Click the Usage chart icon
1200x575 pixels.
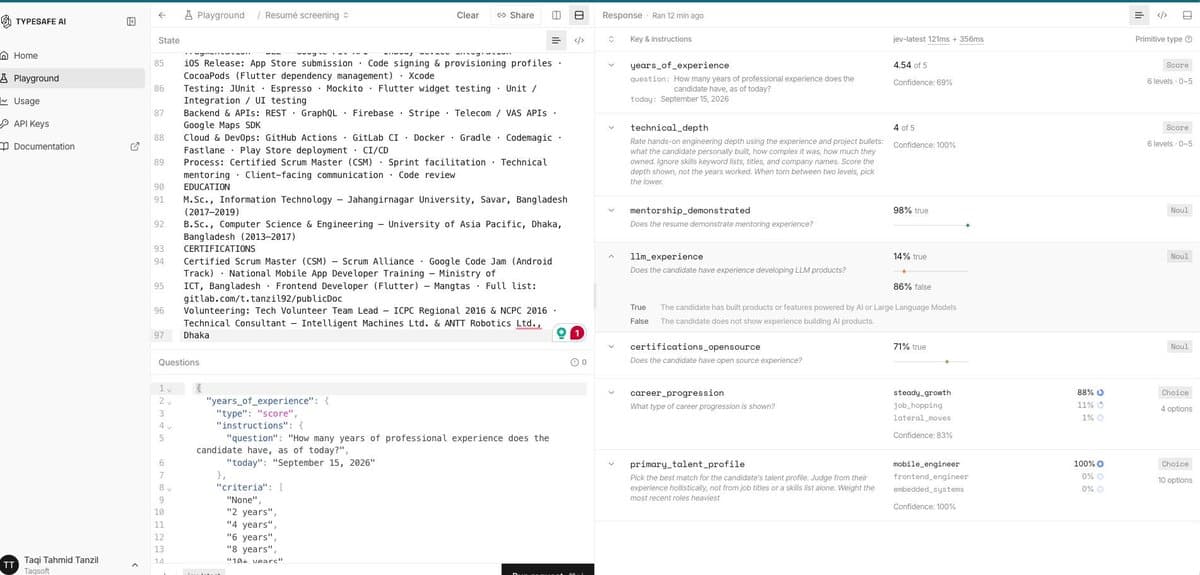pos(5,101)
